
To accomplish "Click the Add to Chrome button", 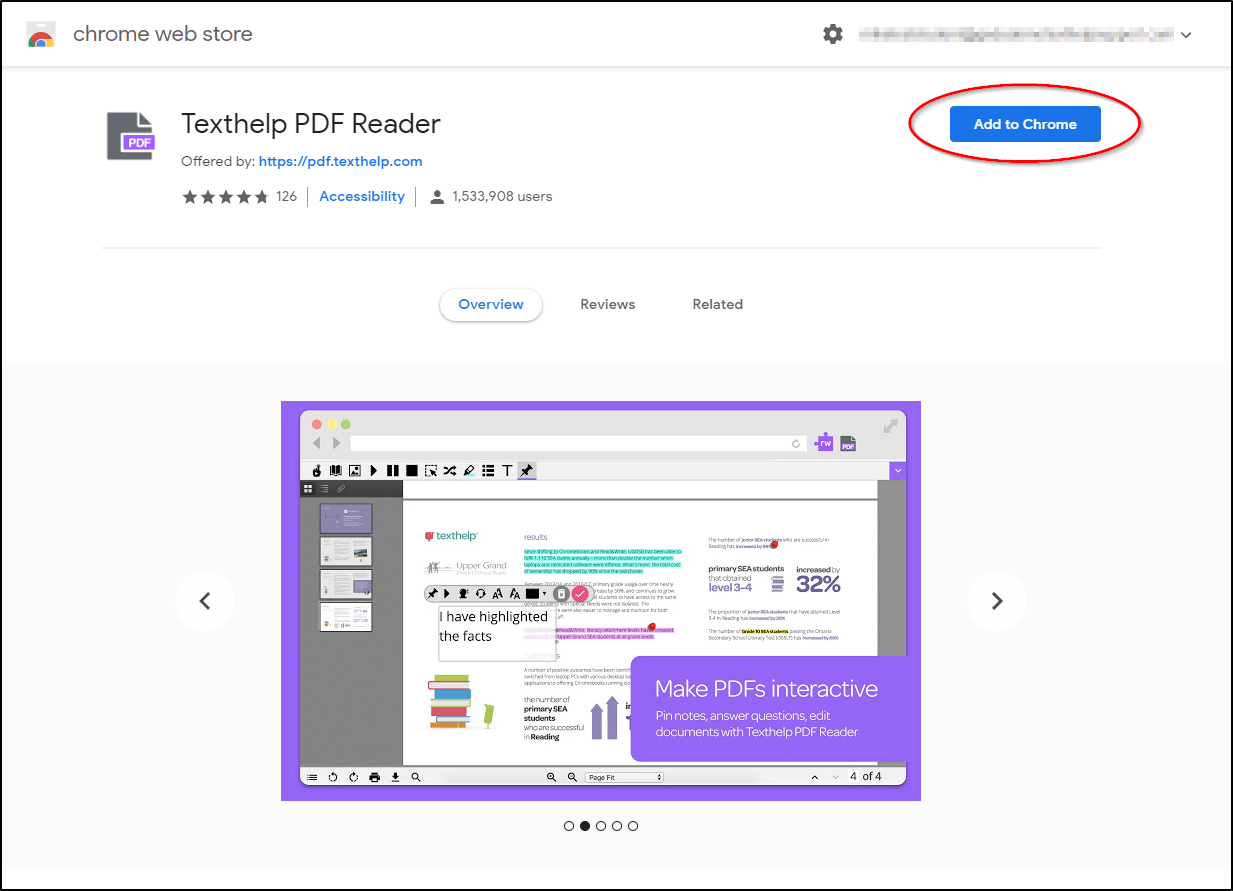I will pos(1025,124).
